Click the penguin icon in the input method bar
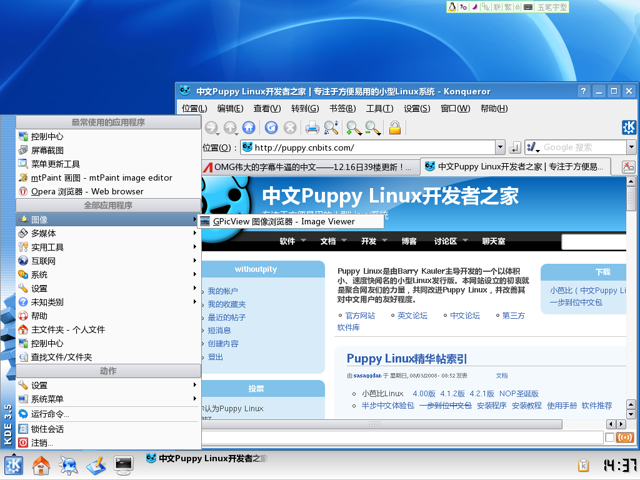The width and height of the screenshot is (640, 480). (452, 7)
